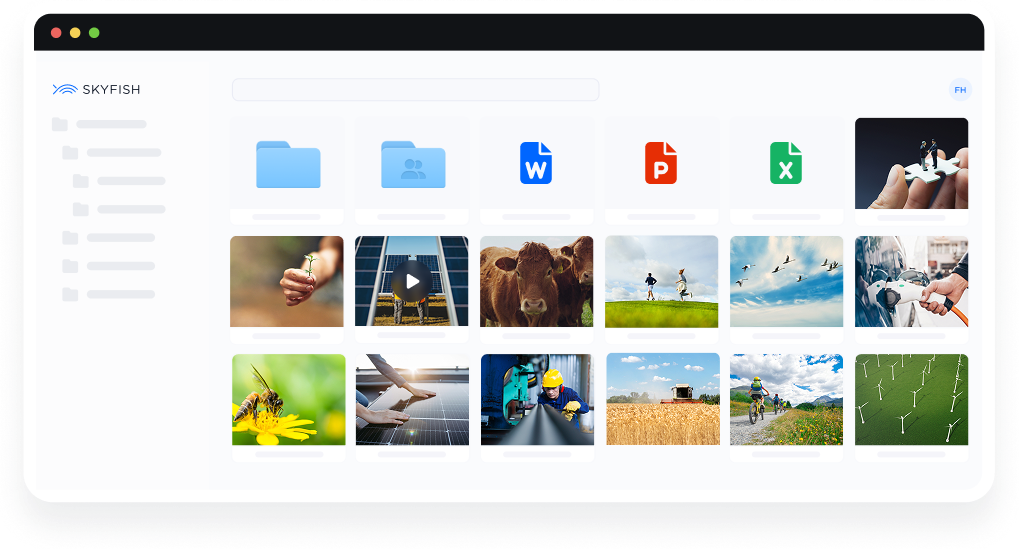1019x549 pixels.
Task: Select the electric car charger photo
Action: pos(911,281)
